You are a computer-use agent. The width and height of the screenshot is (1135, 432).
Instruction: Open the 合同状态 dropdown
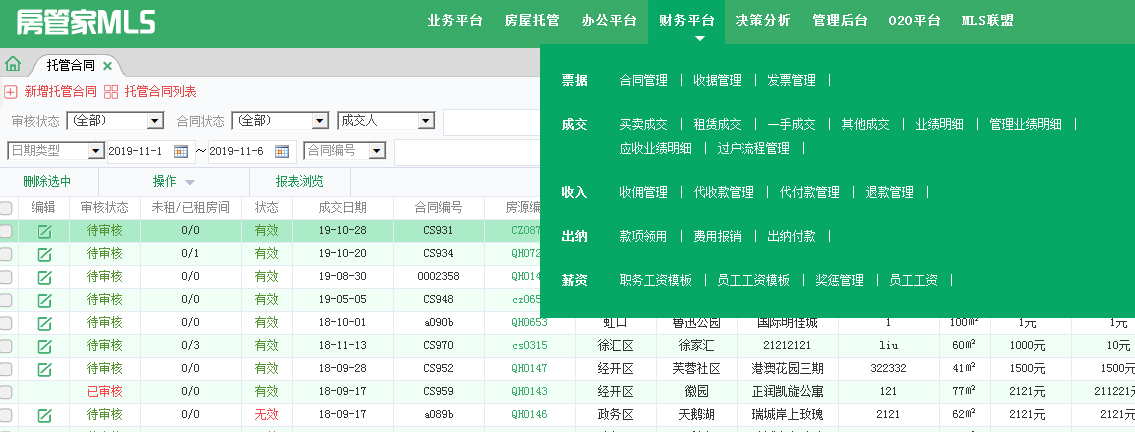click(280, 121)
